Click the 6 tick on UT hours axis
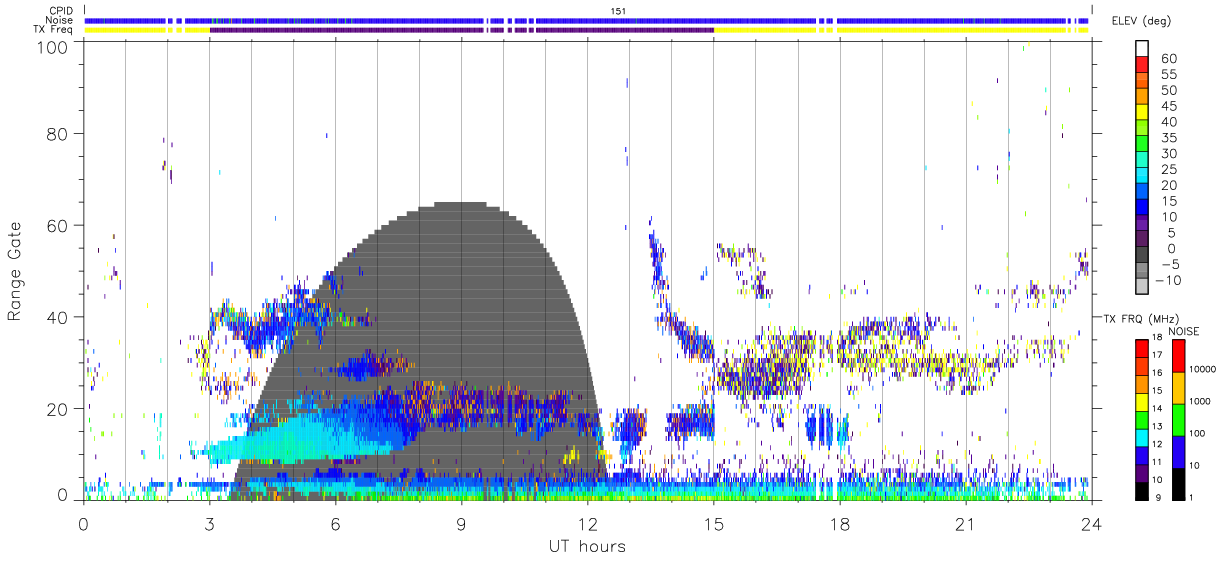 coord(336,524)
